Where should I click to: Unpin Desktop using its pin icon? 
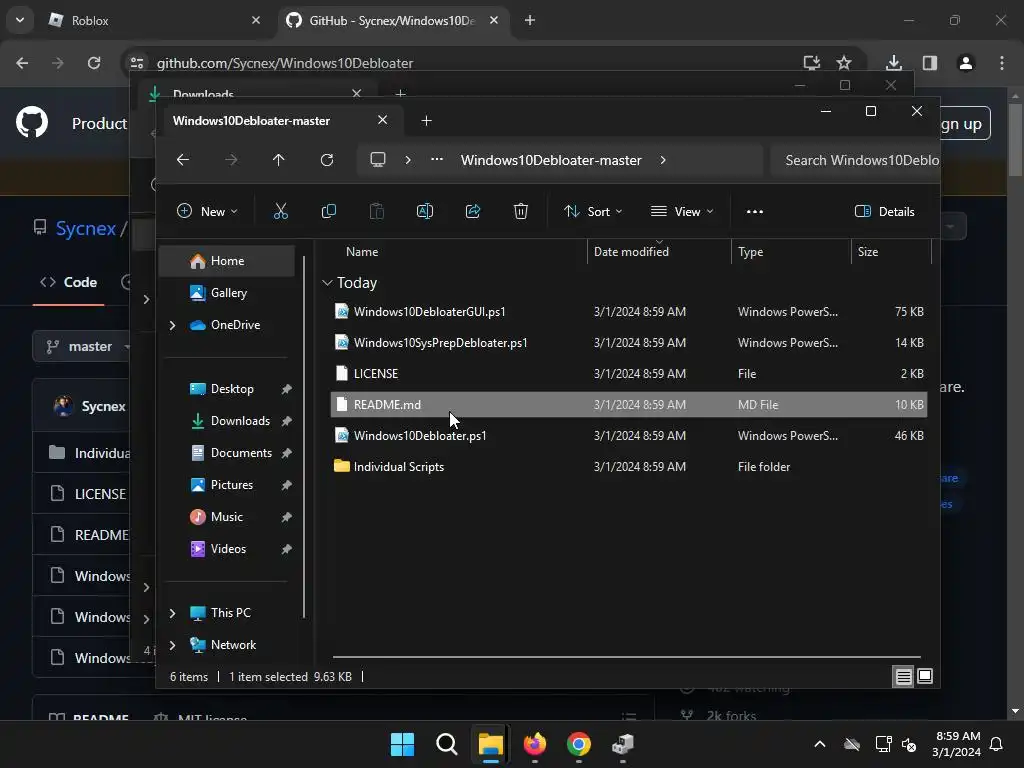[286, 389]
